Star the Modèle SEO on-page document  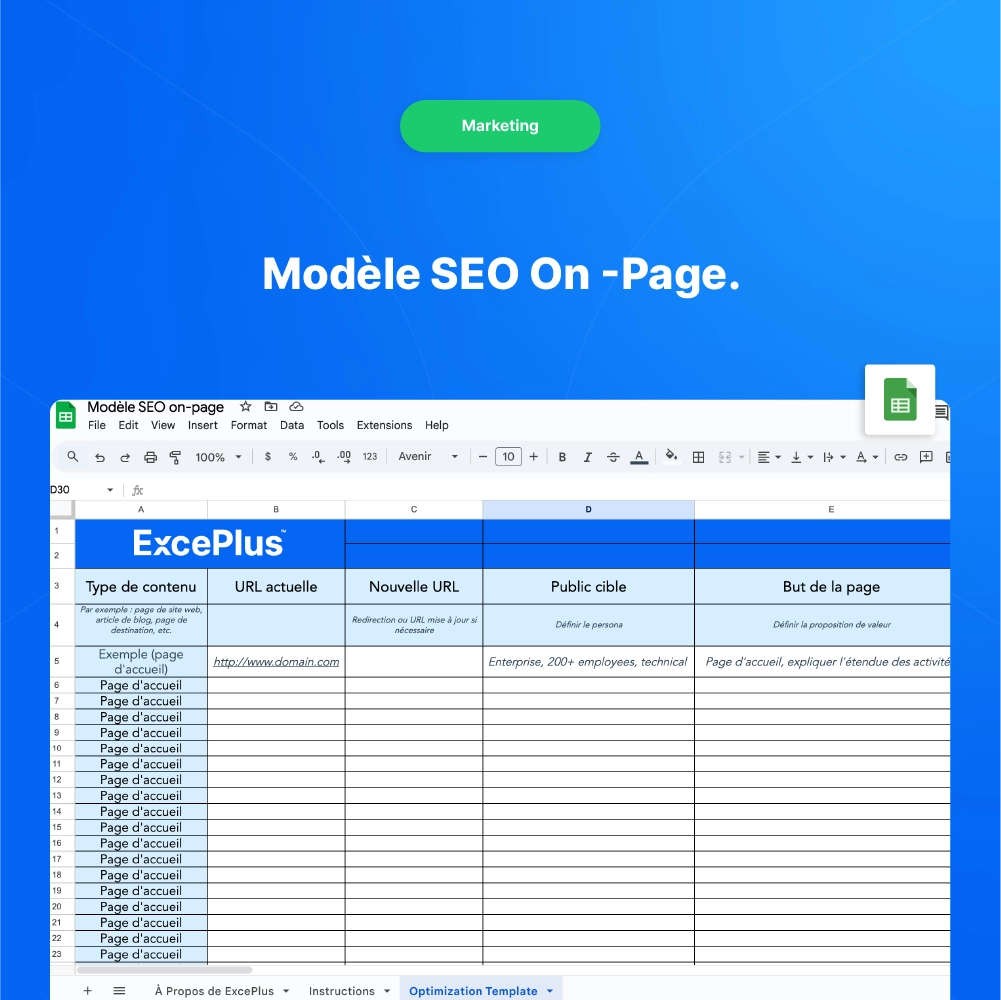pos(246,407)
